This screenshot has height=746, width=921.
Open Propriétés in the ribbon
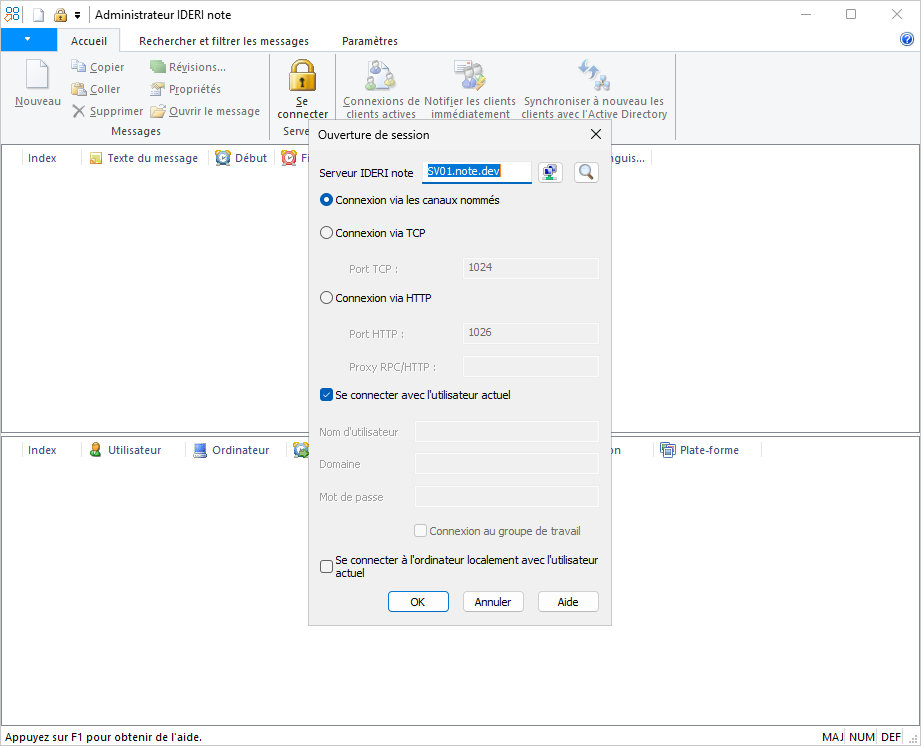185,89
